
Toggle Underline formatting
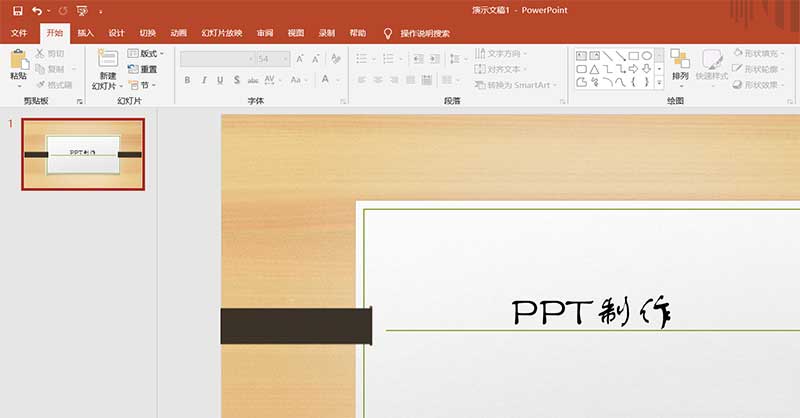pos(220,80)
